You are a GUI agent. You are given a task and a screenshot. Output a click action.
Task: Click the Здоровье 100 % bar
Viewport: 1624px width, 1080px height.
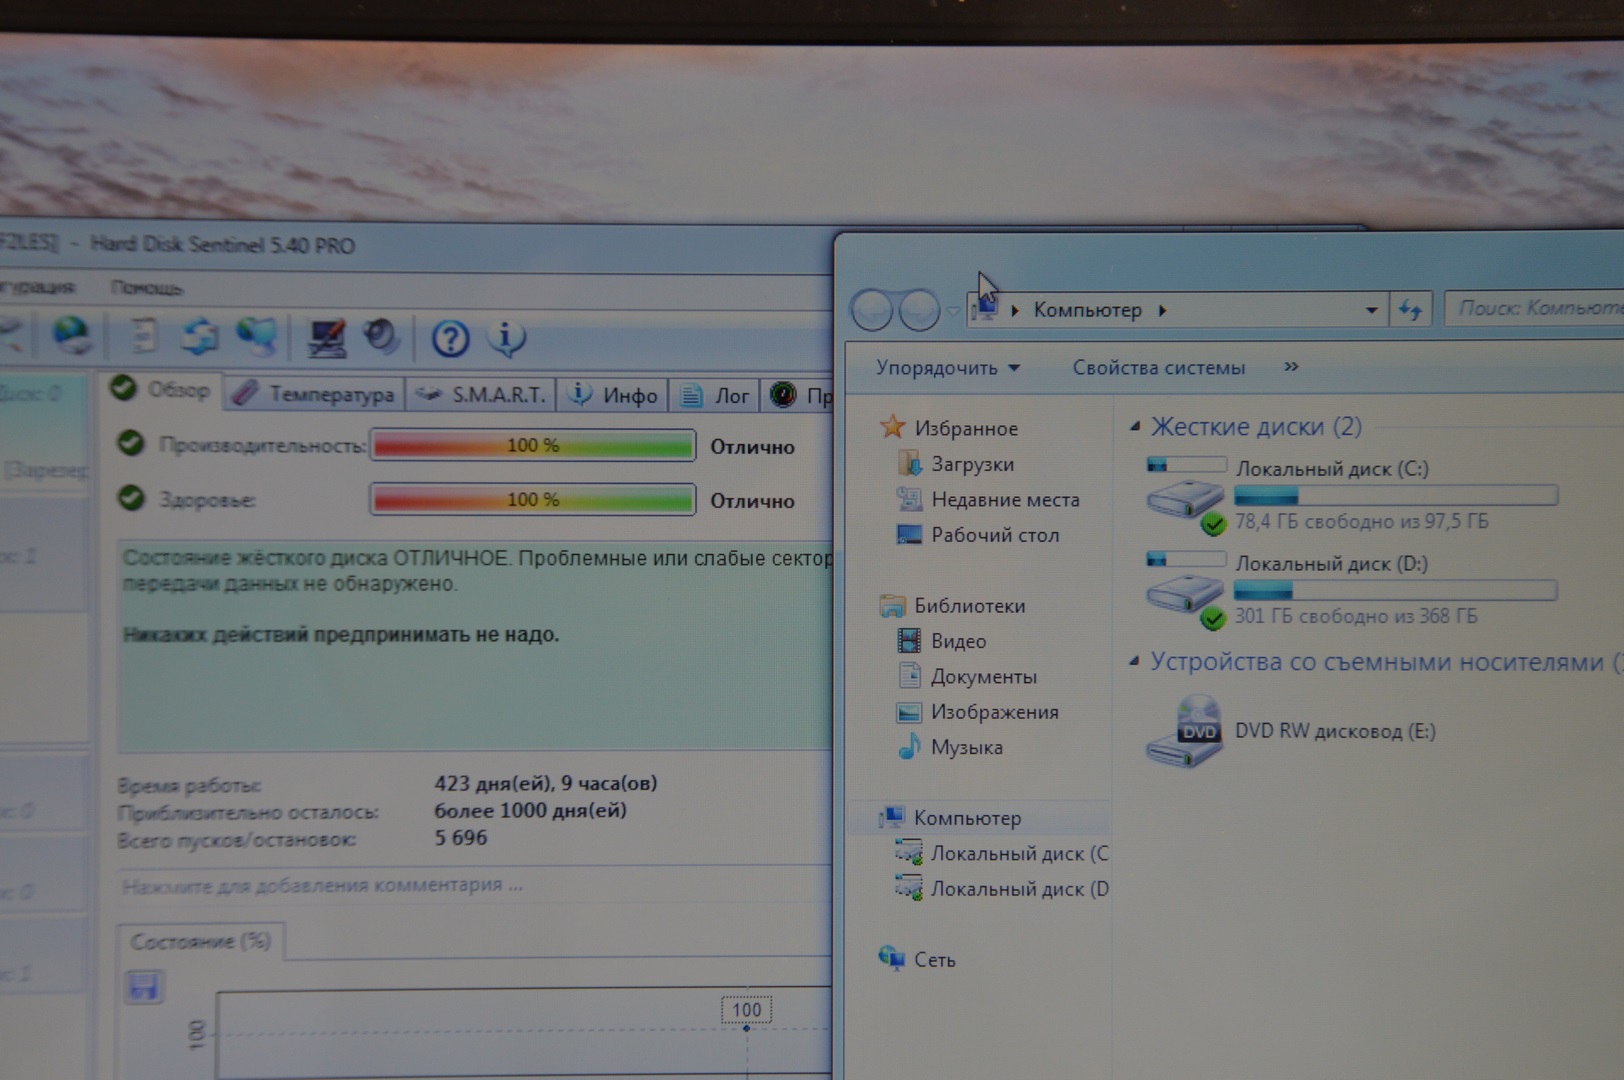(x=533, y=499)
